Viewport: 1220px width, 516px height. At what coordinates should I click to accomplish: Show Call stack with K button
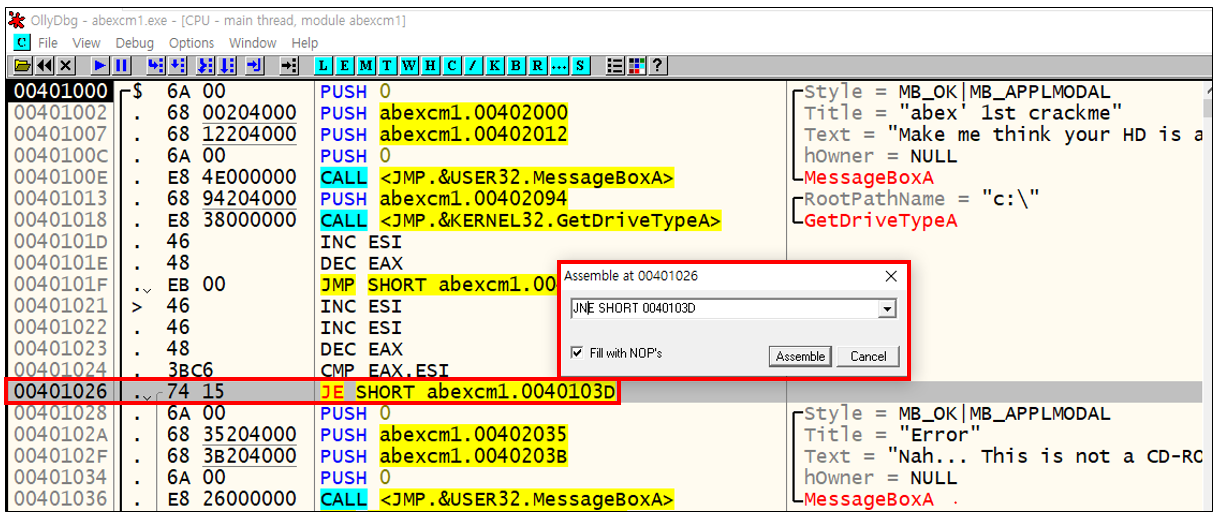[x=495, y=66]
